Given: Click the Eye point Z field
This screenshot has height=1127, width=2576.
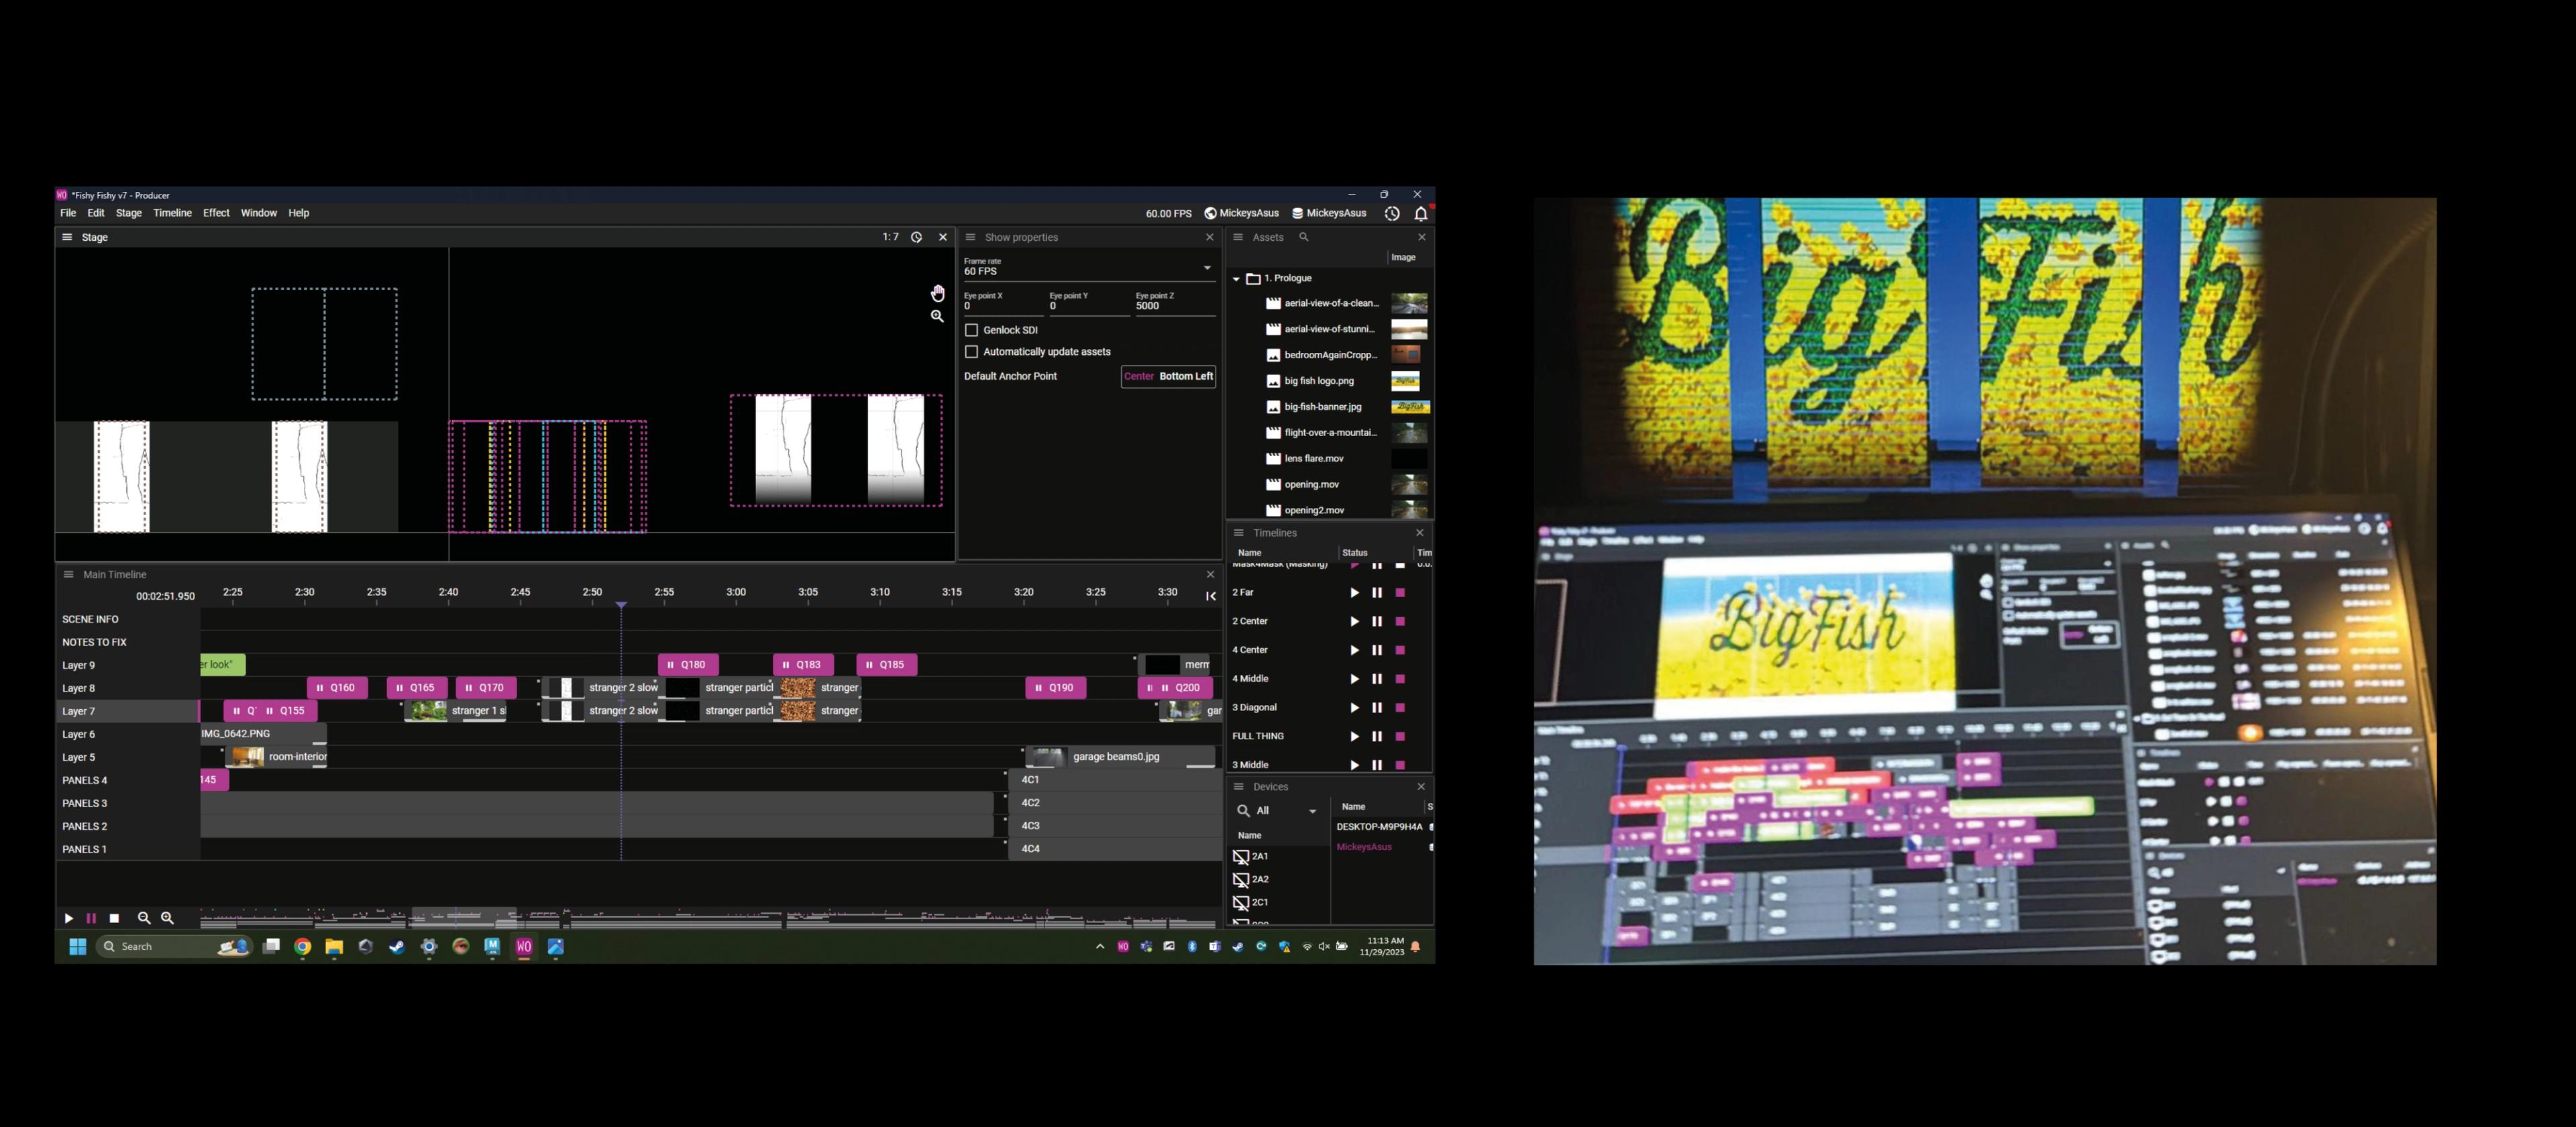Looking at the screenshot, I should click(1174, 306).
